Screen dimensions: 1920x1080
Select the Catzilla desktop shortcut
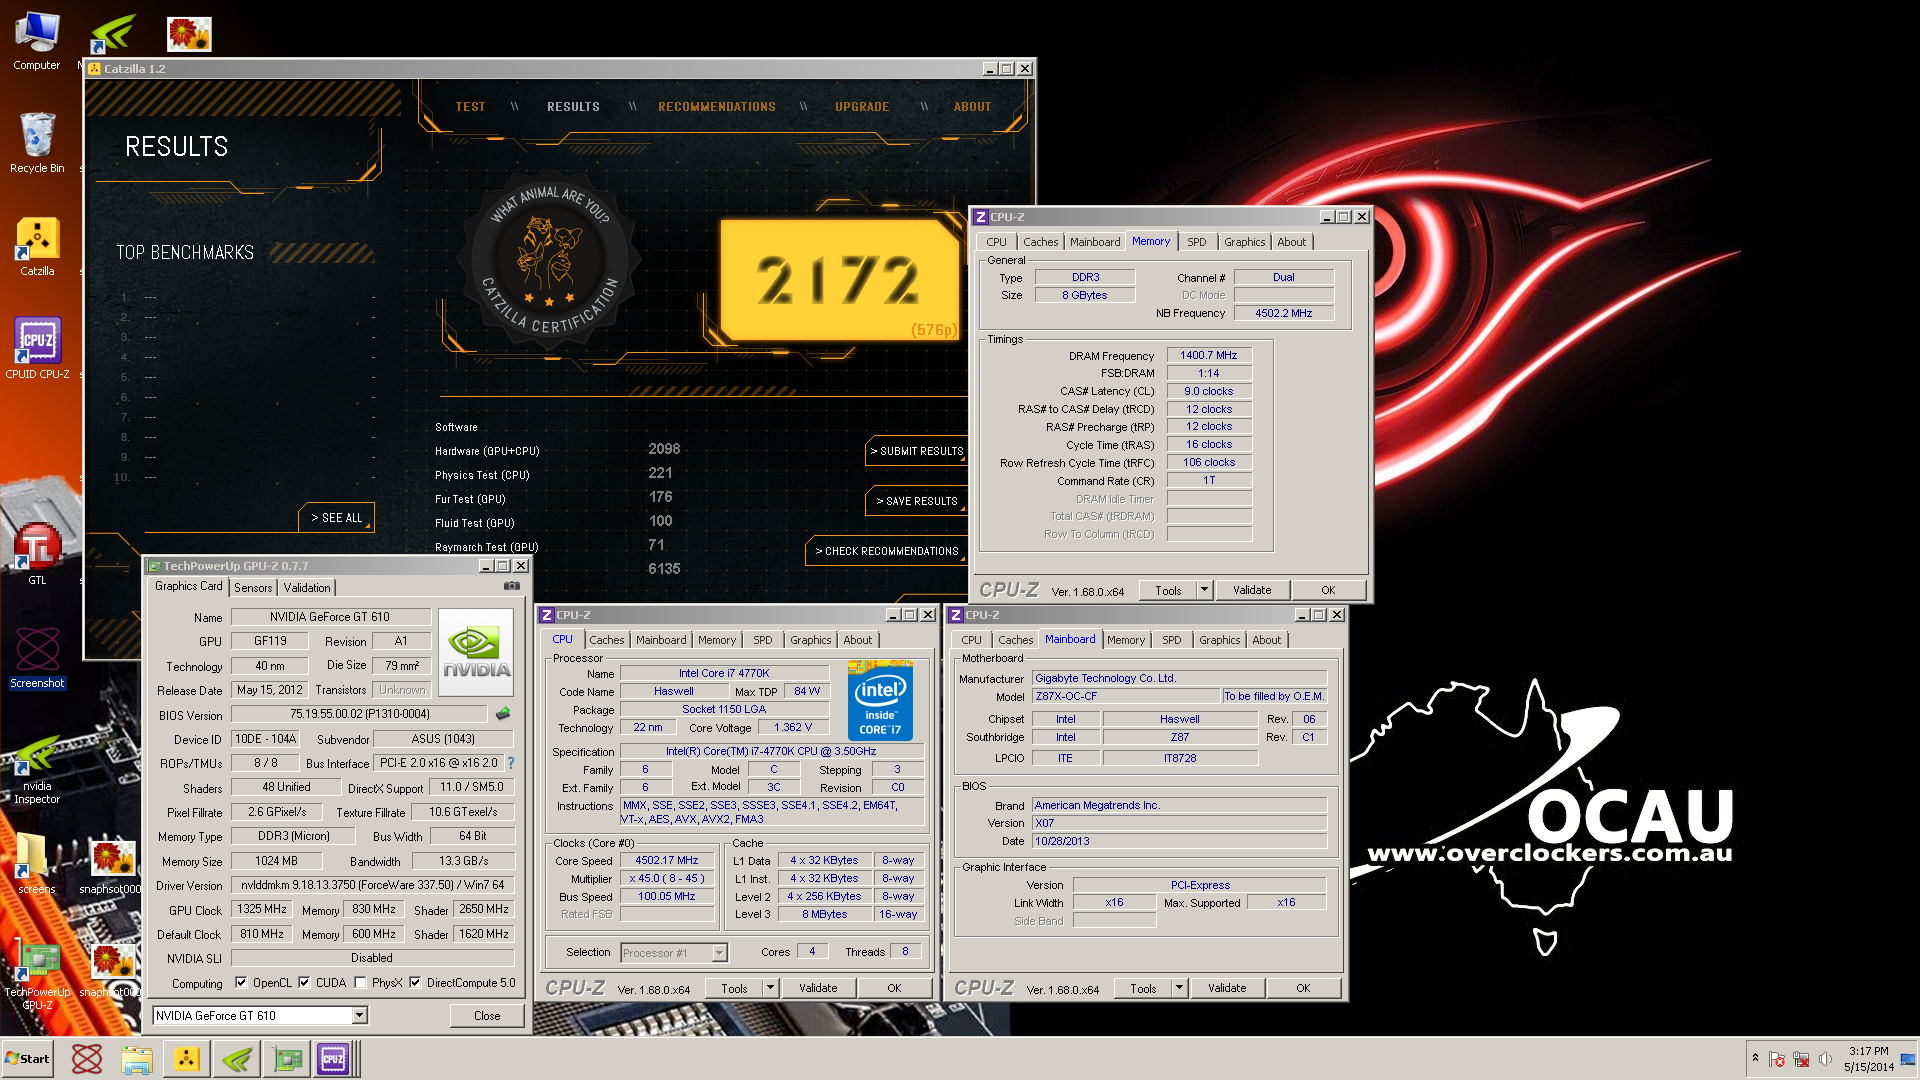click(x=37, y=247)
